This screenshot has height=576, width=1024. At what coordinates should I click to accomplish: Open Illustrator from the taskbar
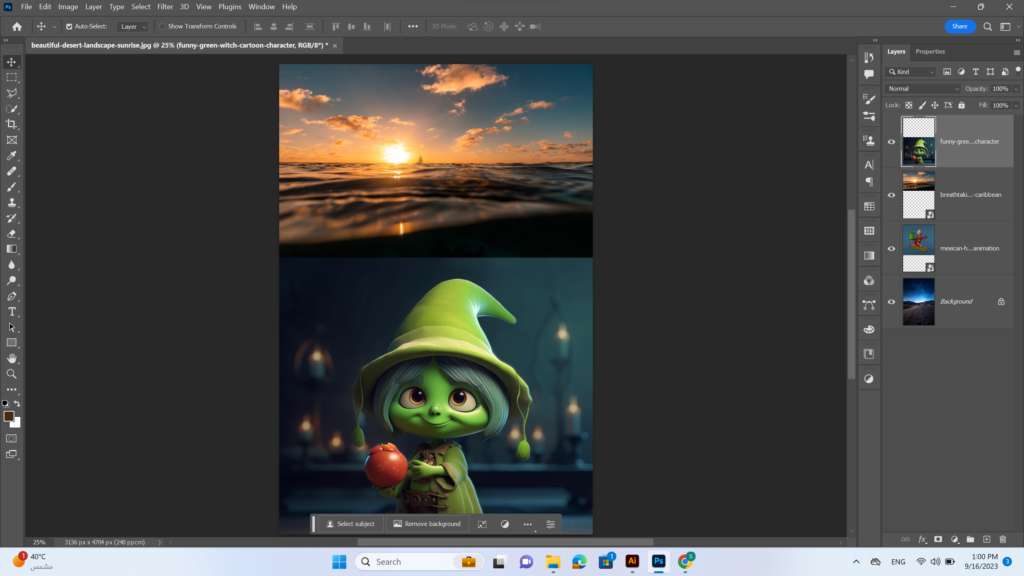[632, 561]
